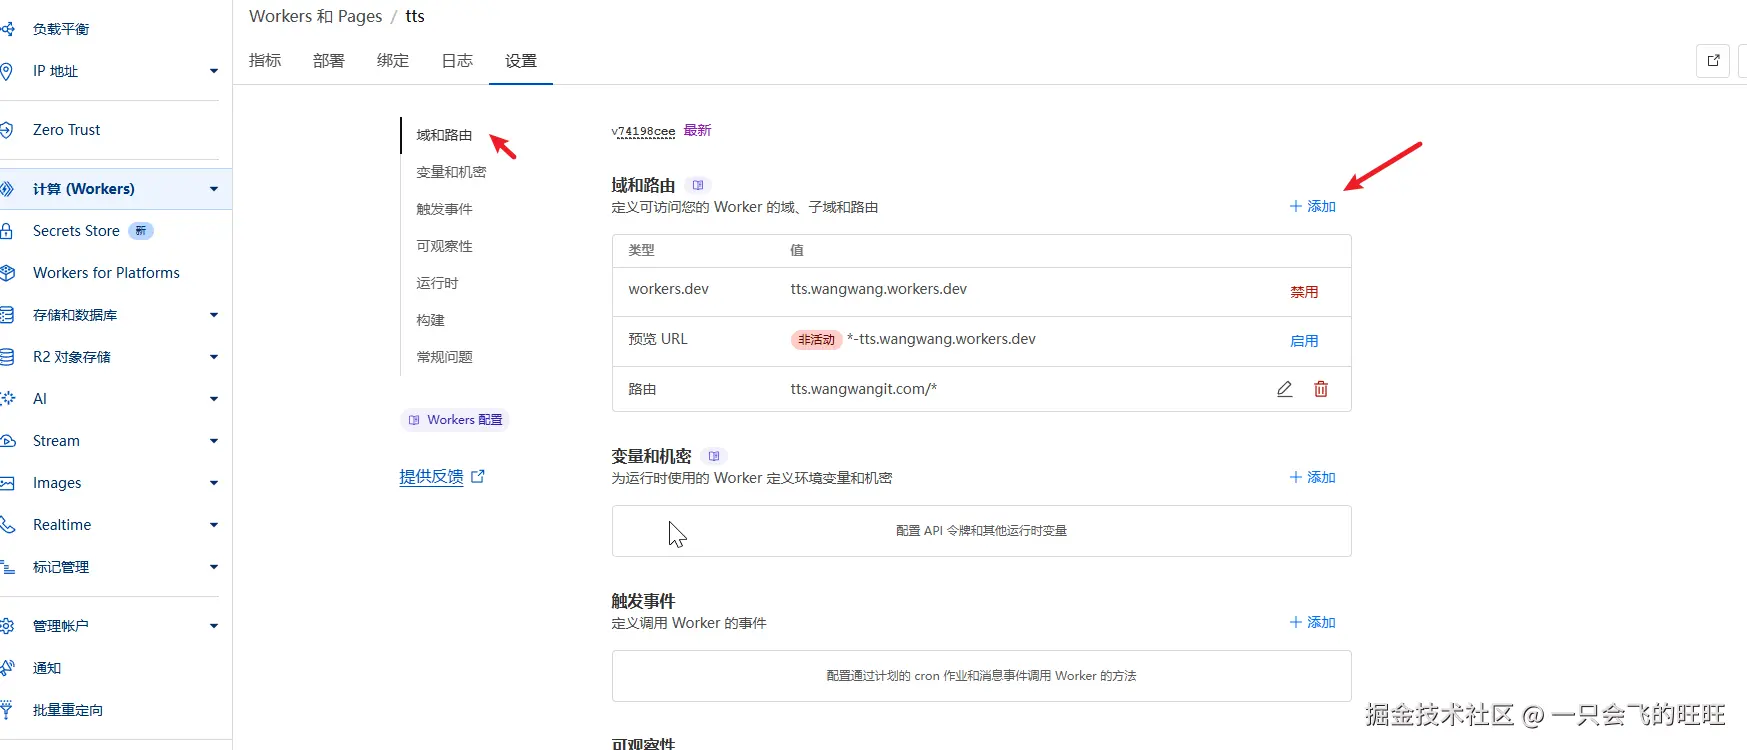Expand the 标记管理 menu arrow
The height and width of the screenshot is (750, 1747).
(214, 567)
